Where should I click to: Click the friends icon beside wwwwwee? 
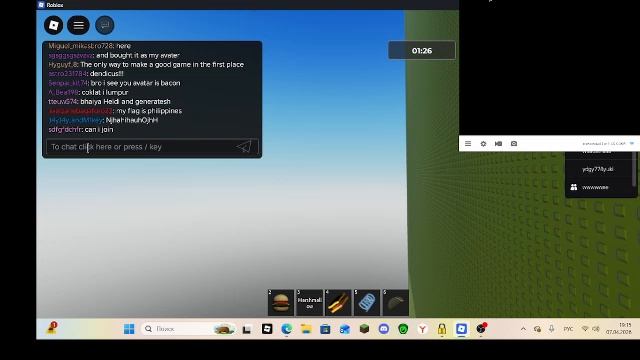click(x=573, y=187)
